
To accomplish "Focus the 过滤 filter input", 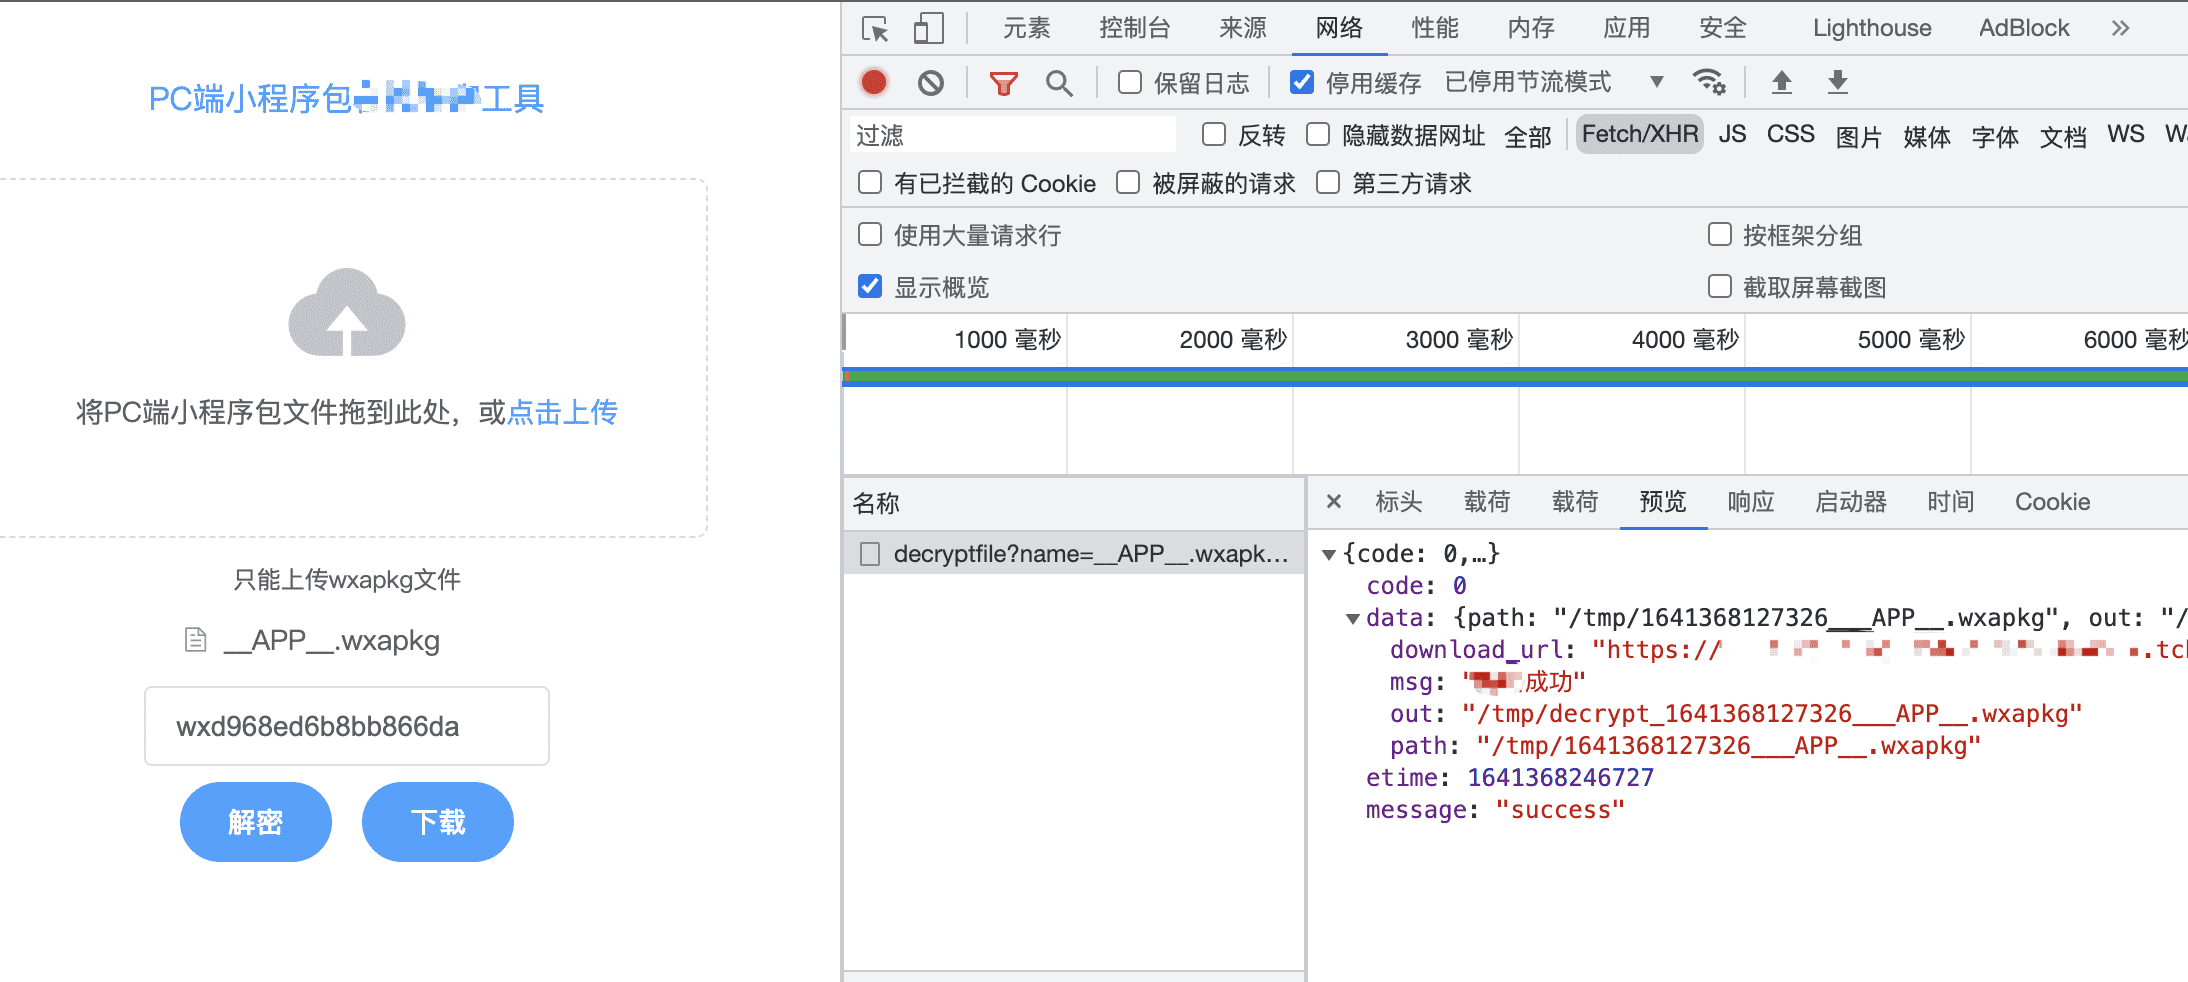I will pos(1013,135).
